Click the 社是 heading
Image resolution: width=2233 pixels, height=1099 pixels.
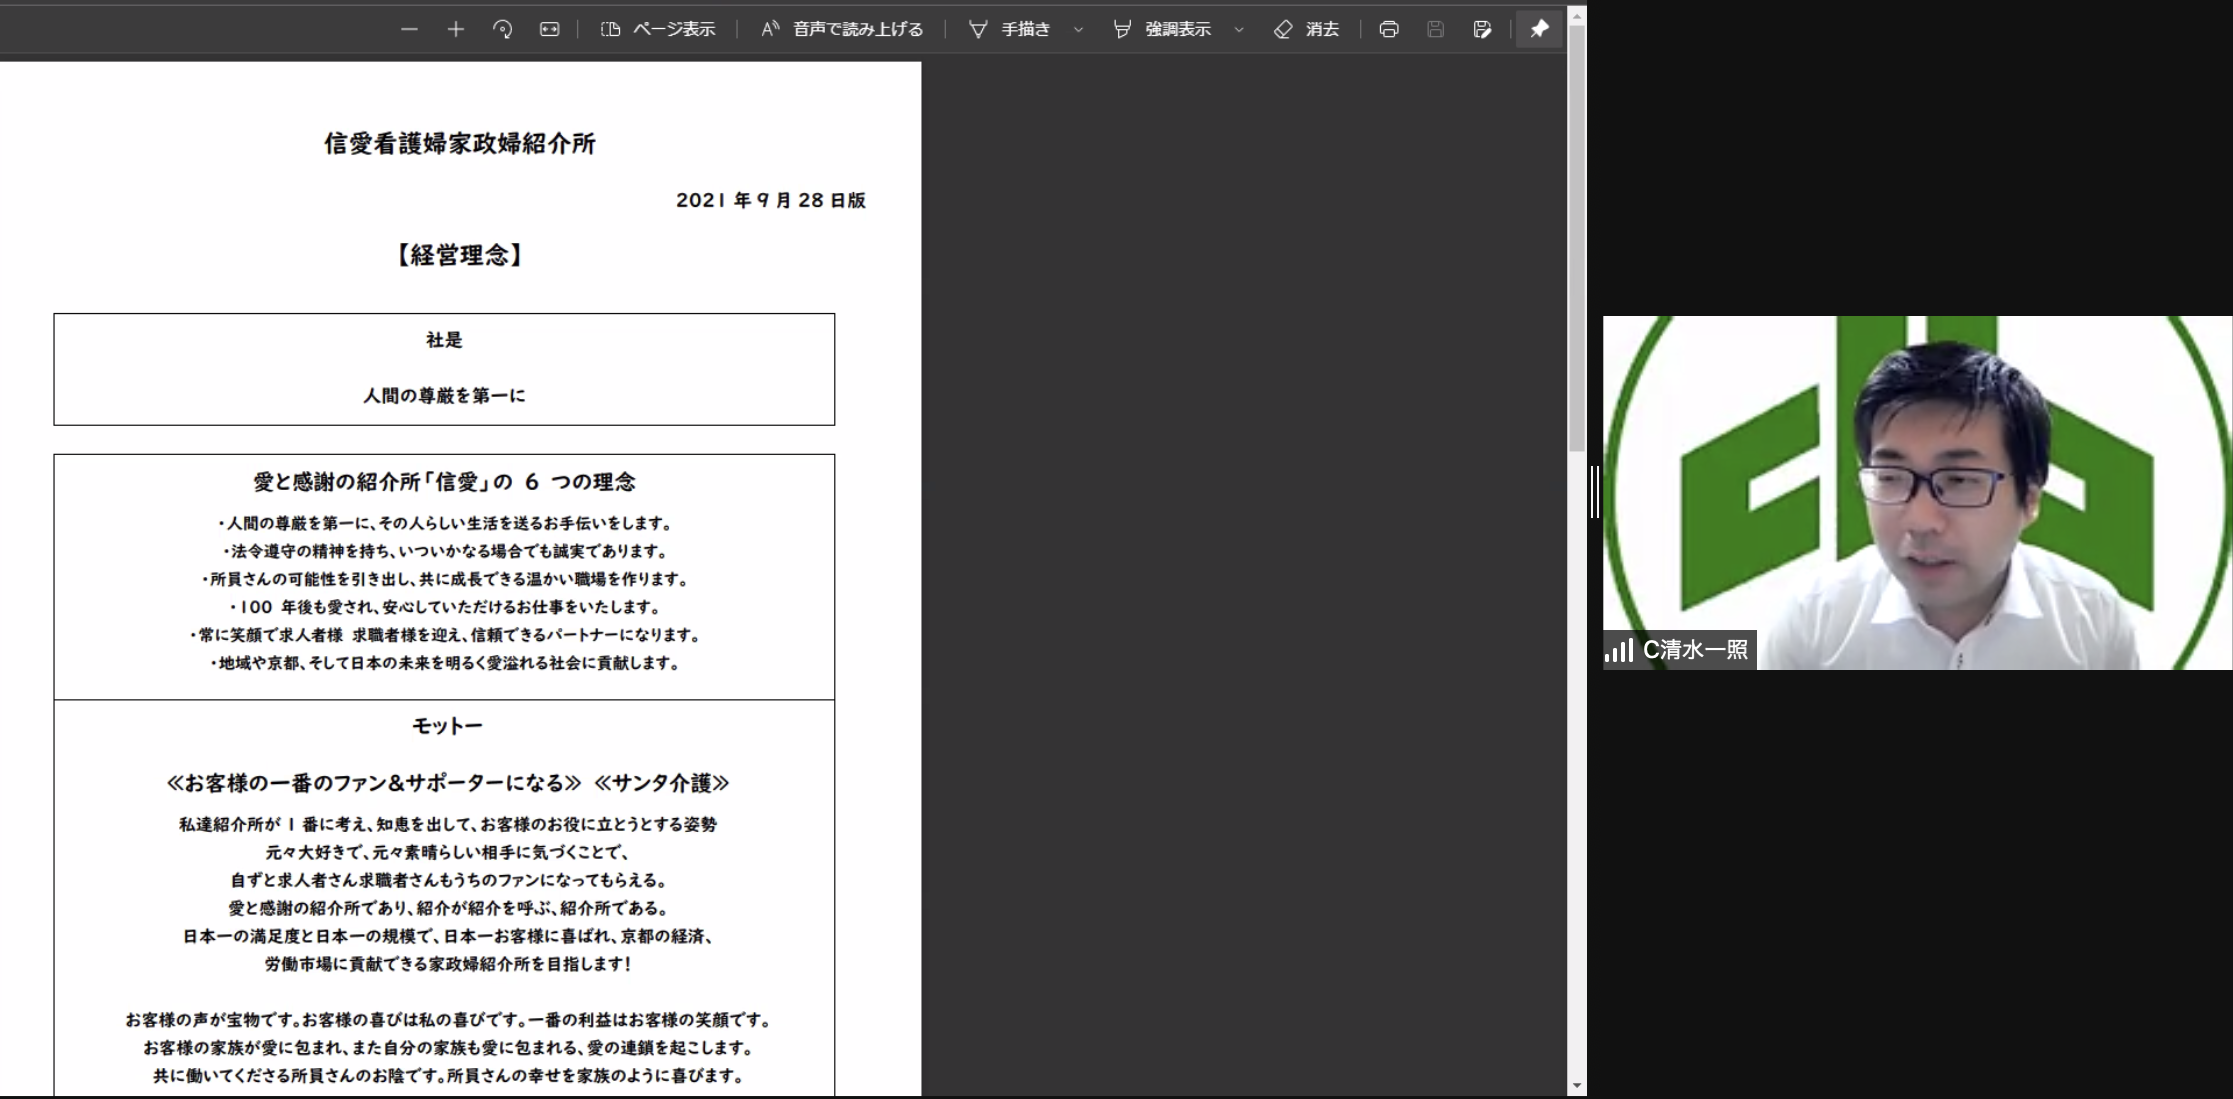click(444, 340)
